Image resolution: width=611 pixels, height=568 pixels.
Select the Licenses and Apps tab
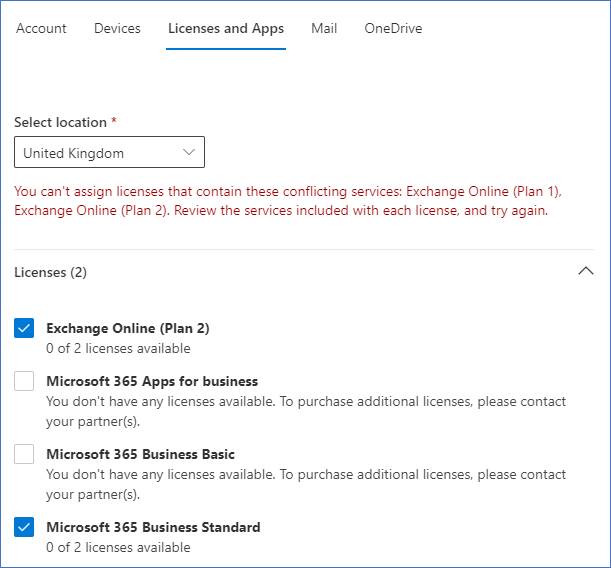point(226,28)
